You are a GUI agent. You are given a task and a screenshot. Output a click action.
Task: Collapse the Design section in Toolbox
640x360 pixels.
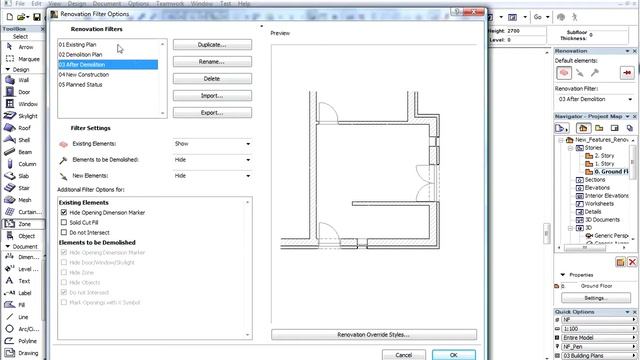coord(8,69)
